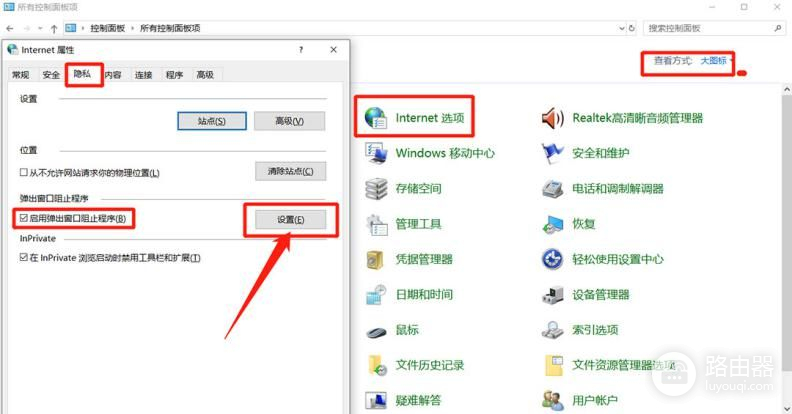Open 轻松使用设置中心 icon
The image size is (792, 414).
553,260
